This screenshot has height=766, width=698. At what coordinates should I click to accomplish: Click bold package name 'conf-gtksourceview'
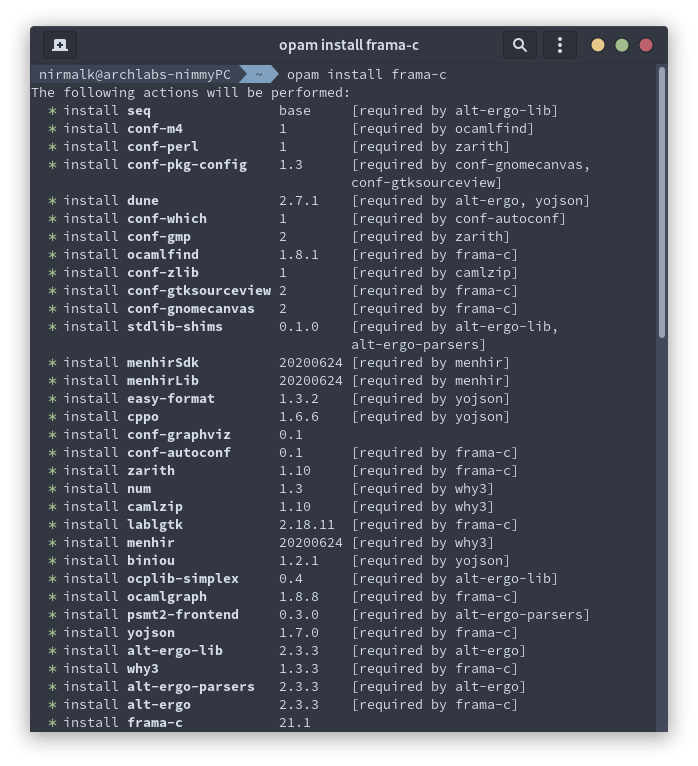click(199, 291)
